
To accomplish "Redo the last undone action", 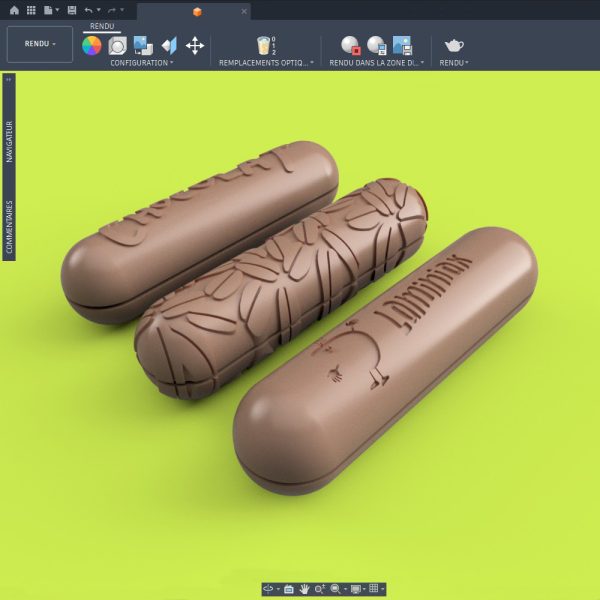I will pyautogui.click(x=112, y=10).
